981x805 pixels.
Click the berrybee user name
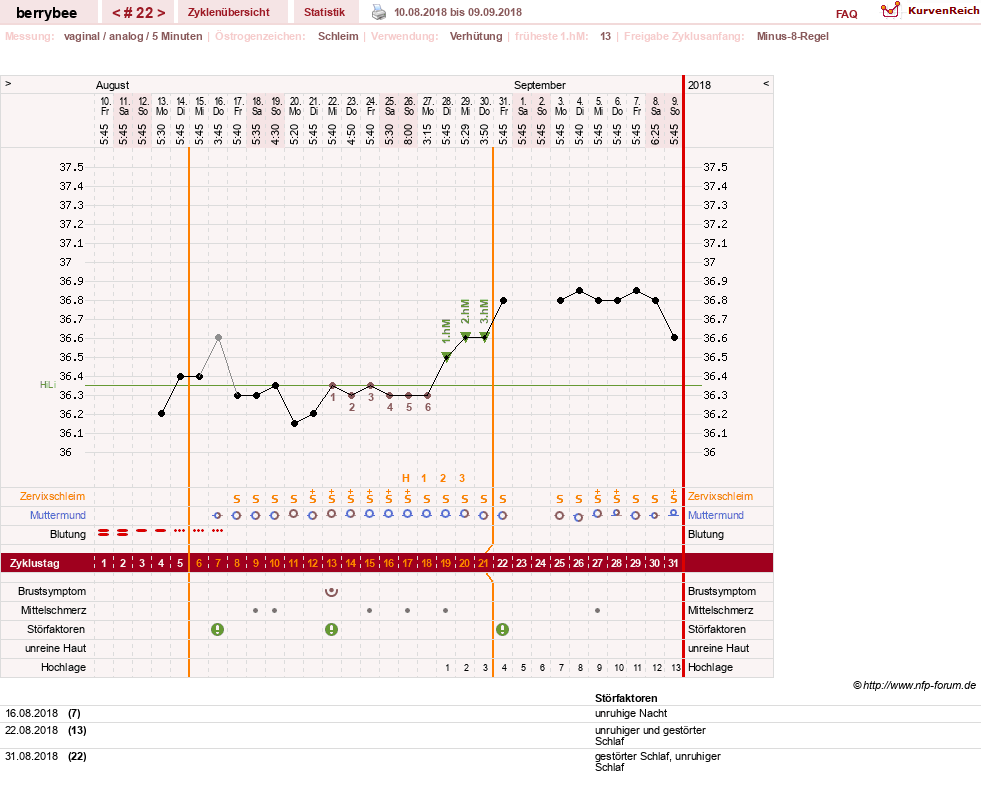[46, 13]
